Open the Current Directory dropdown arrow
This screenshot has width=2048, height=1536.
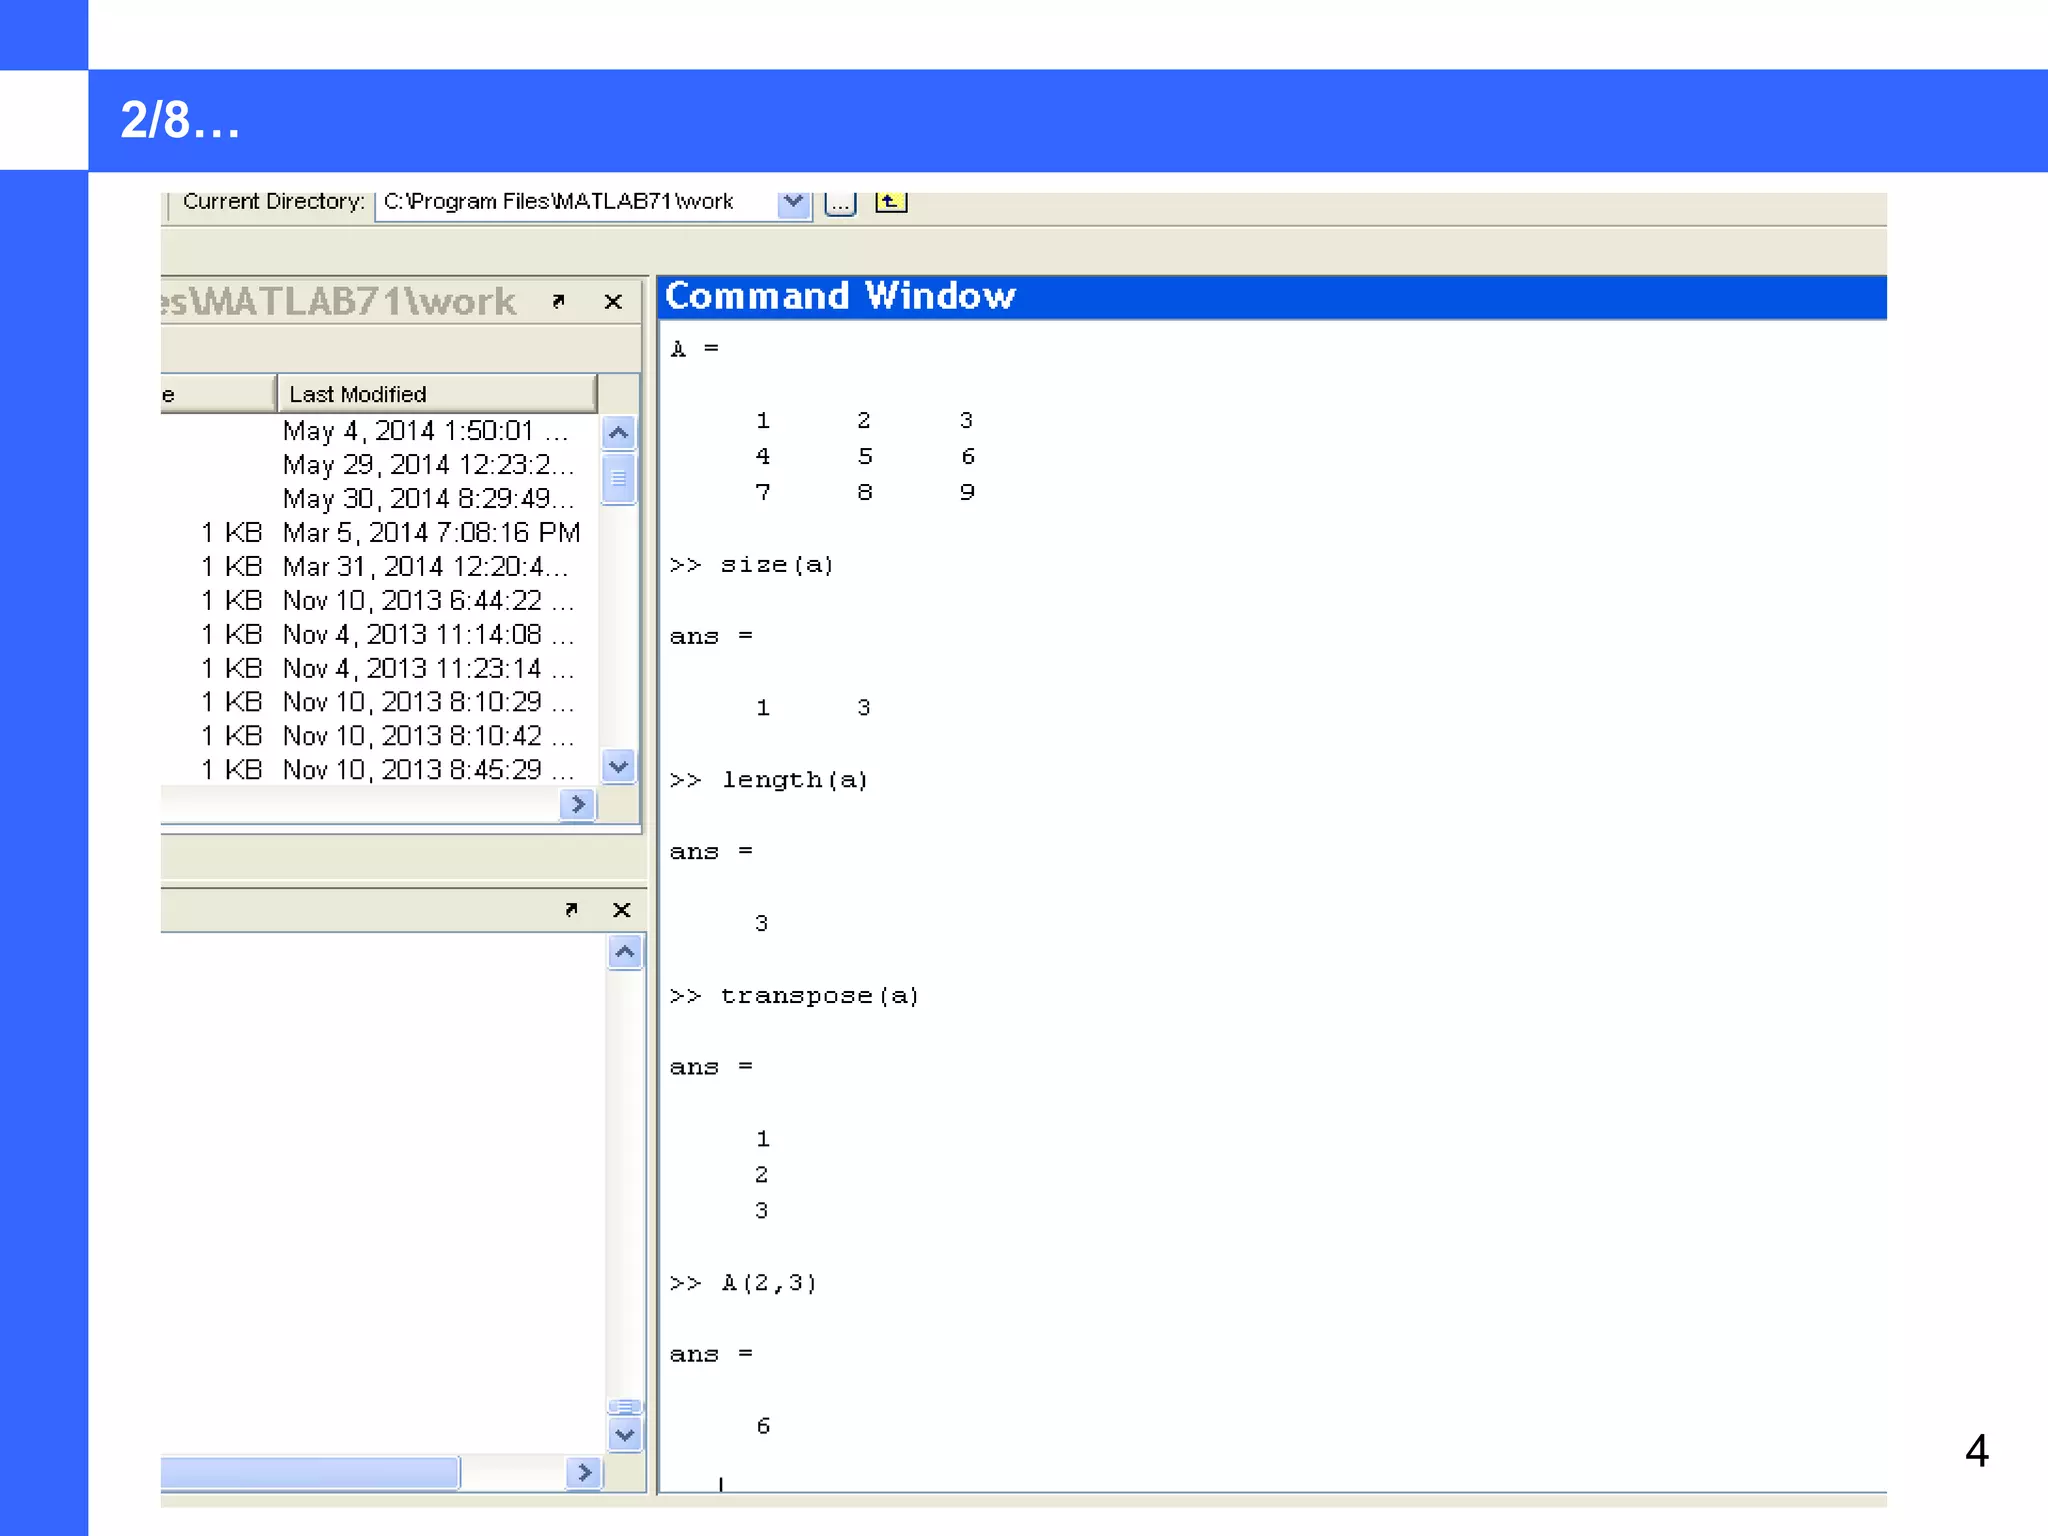[x=794, y=202]
